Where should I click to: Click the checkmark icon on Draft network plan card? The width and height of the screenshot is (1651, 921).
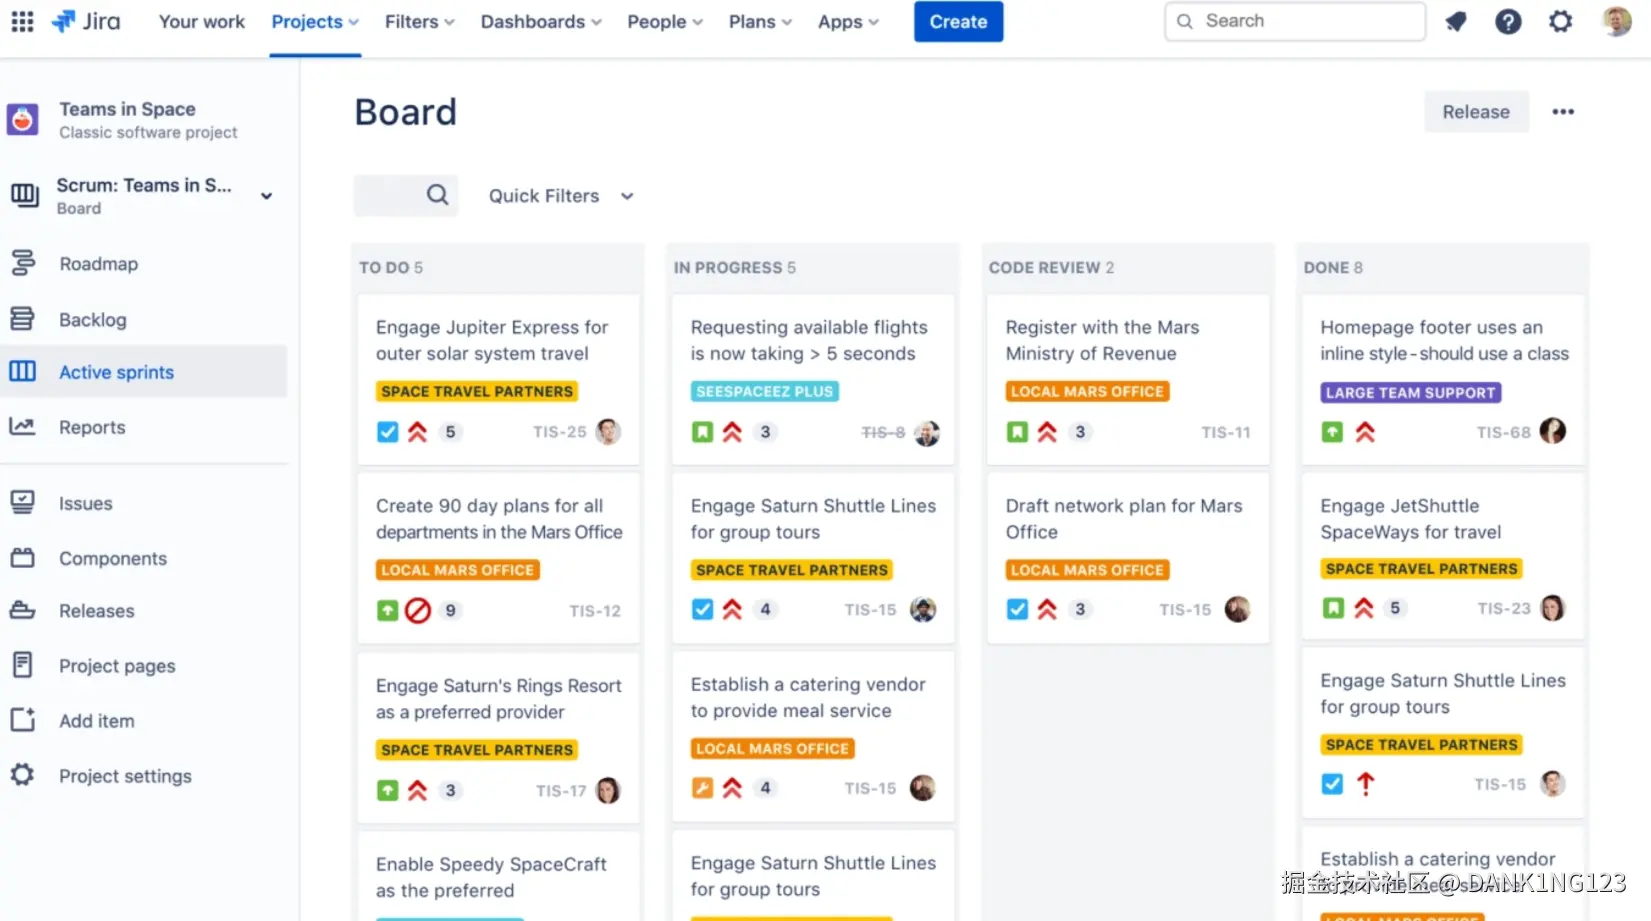click(x=1017, y=609)
